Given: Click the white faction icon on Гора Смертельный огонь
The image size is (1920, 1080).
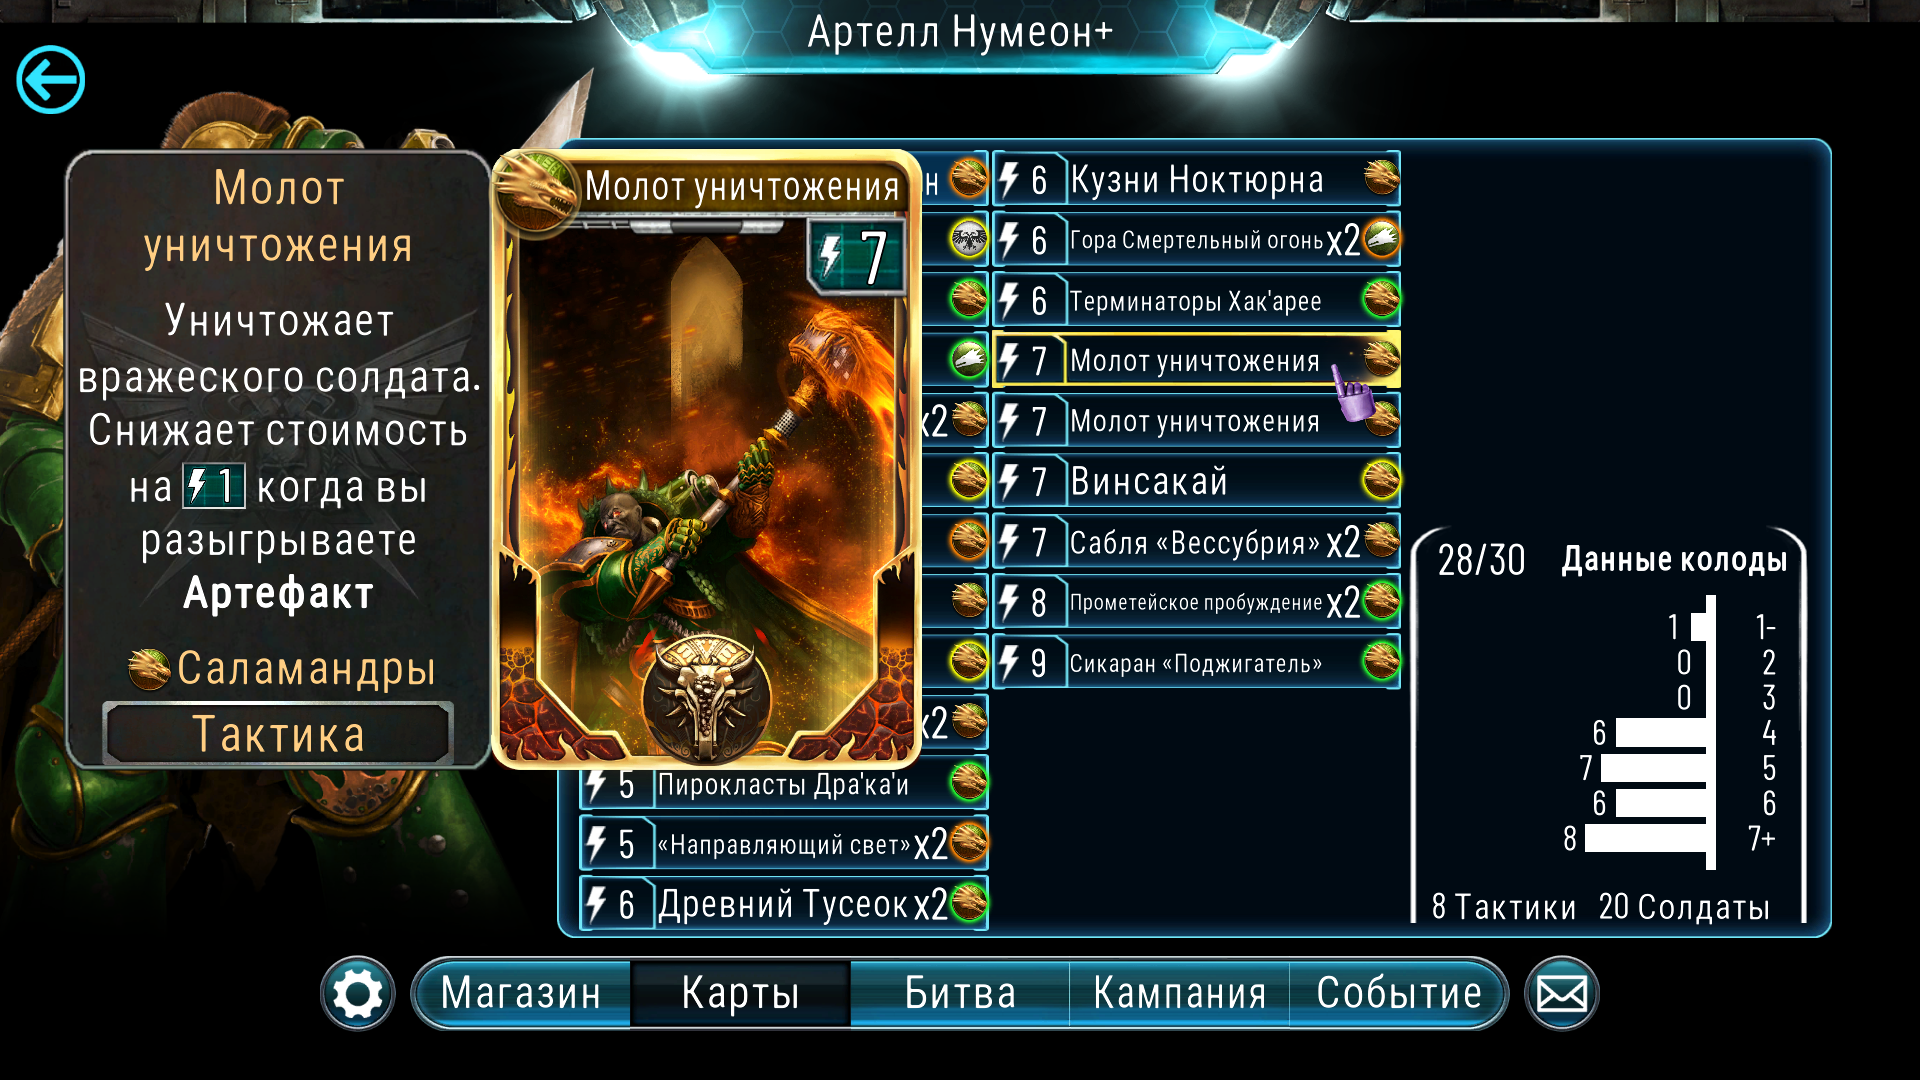Looking at the screenshot, I should coord(1381,238).
